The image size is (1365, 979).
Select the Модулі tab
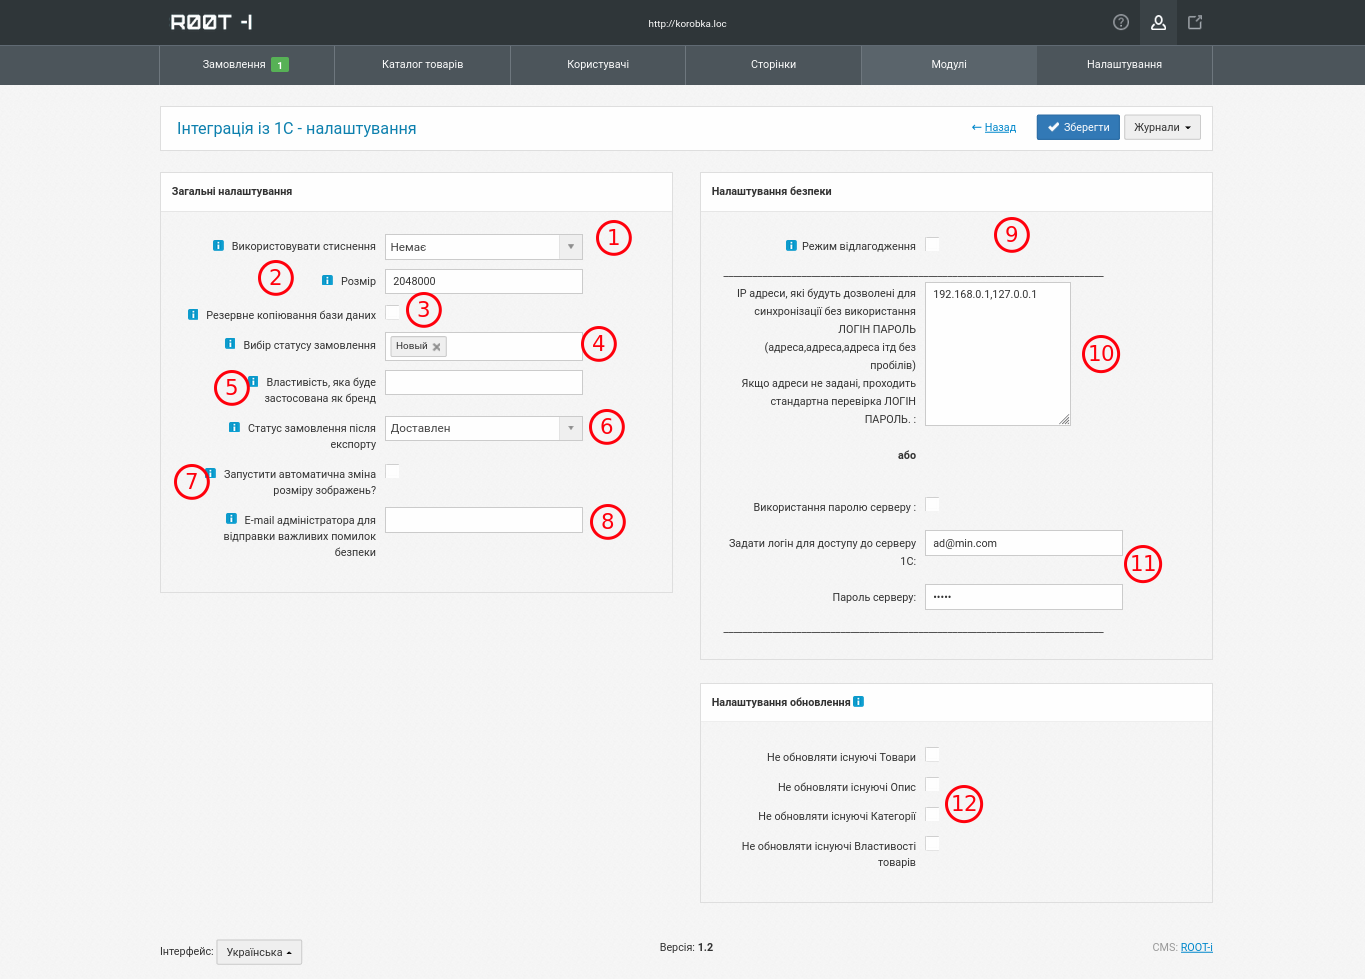949,64
